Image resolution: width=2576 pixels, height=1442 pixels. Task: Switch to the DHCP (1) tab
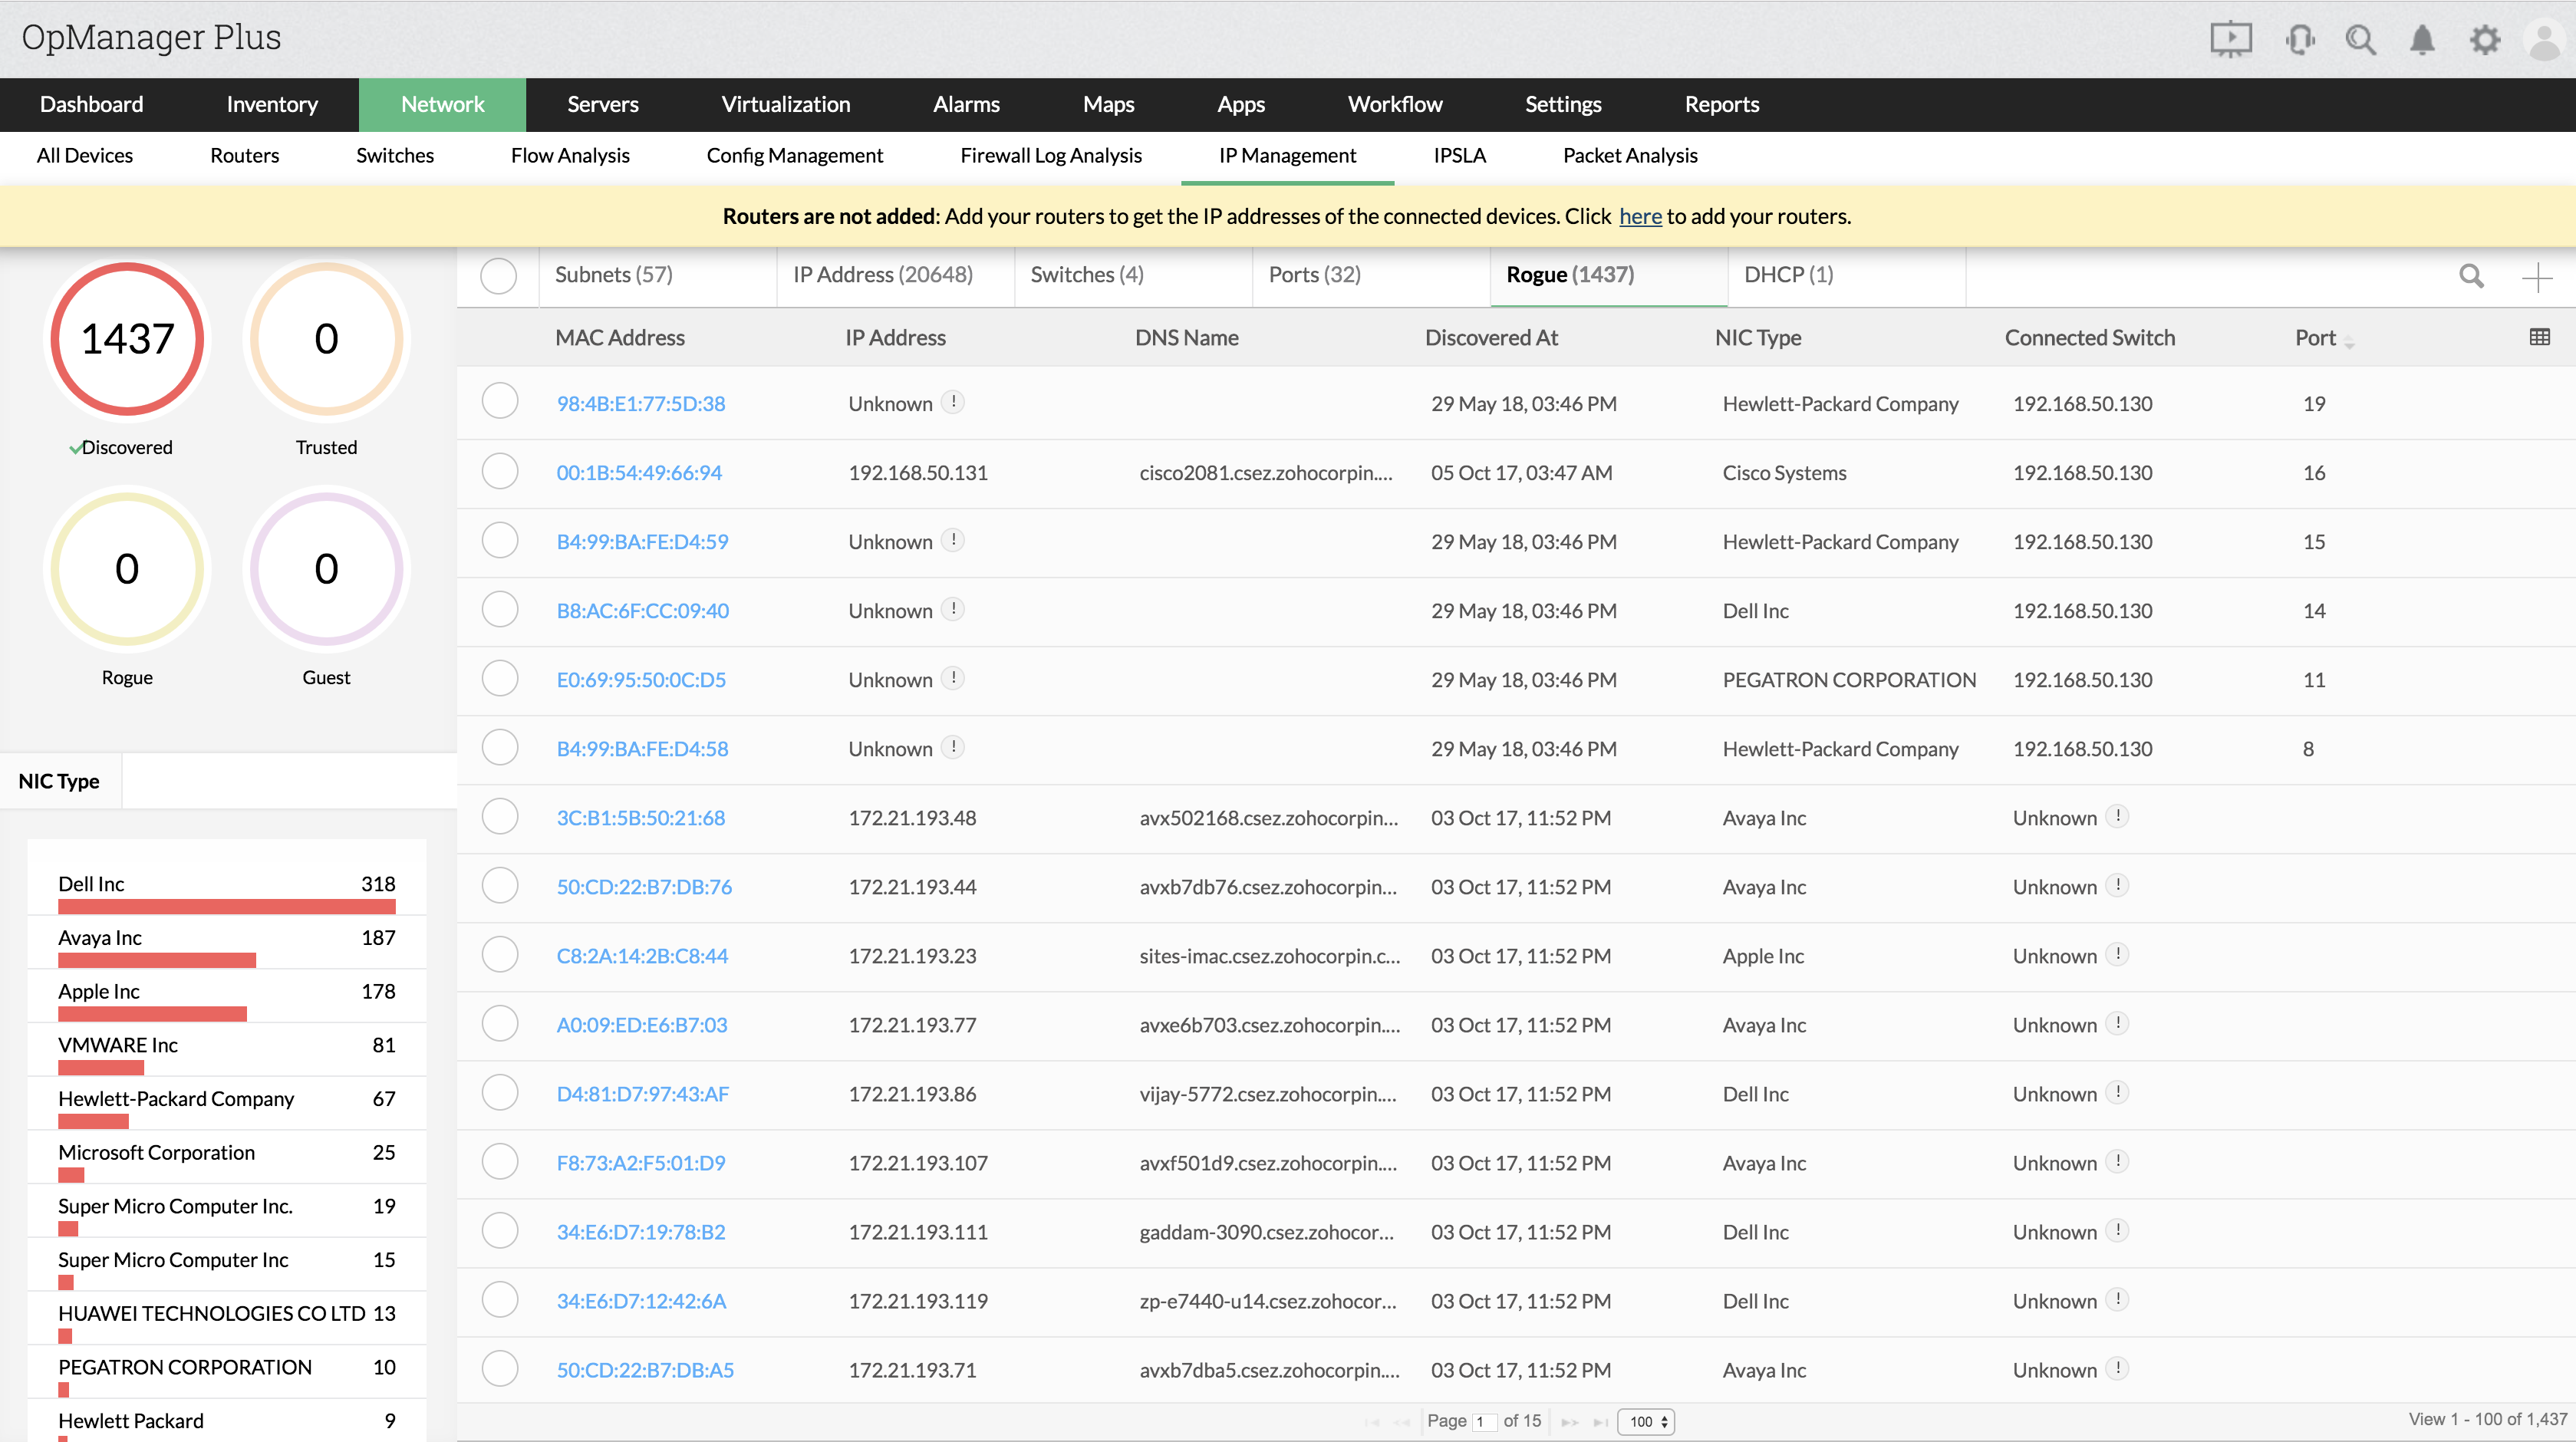(1788, 275)
